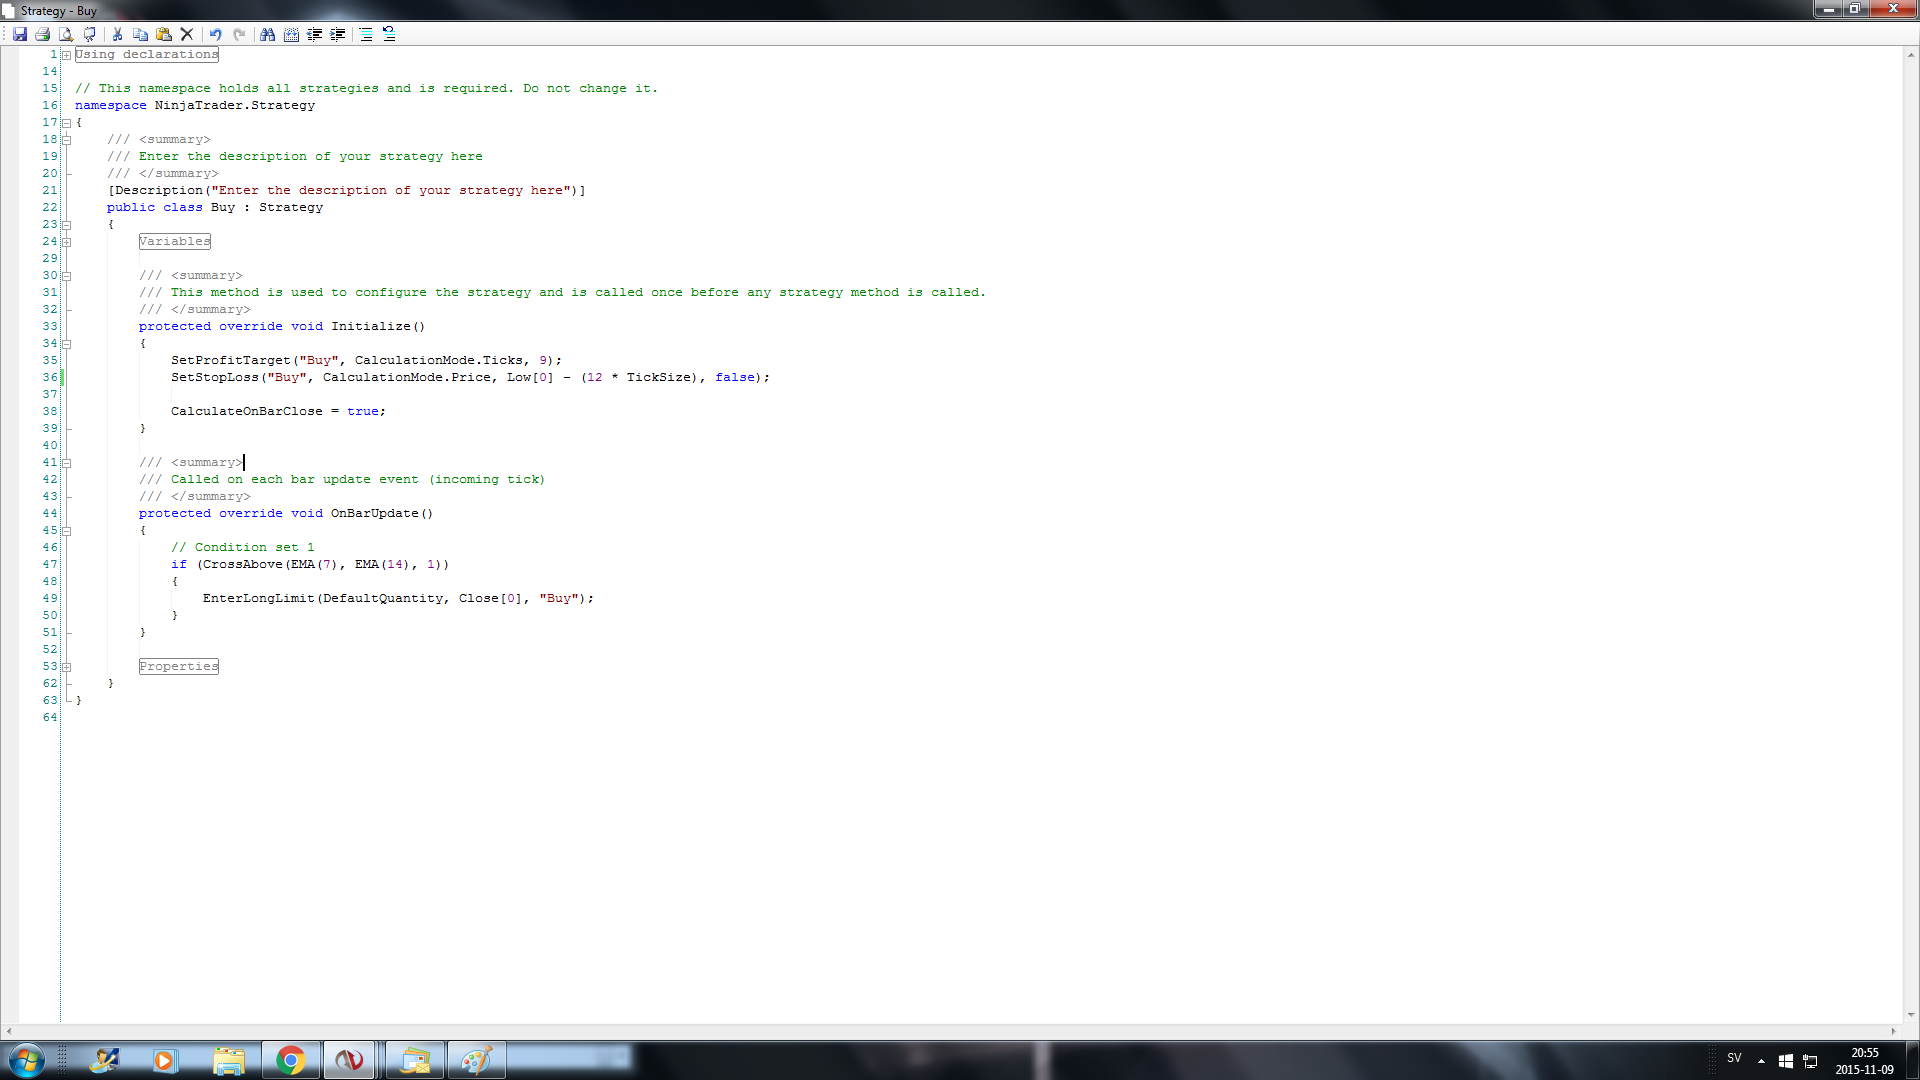Click the Save icon in toolbar

tap(20, 34)
